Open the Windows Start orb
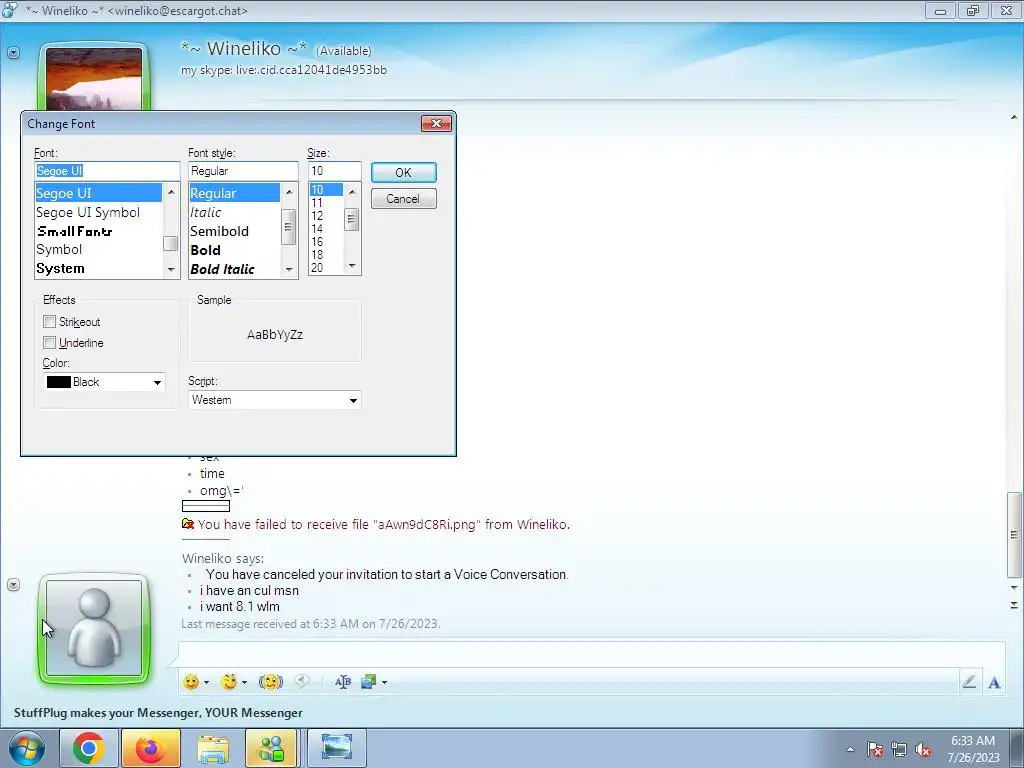The height and width of the screenshot is (768, 1024). point(26,748)
